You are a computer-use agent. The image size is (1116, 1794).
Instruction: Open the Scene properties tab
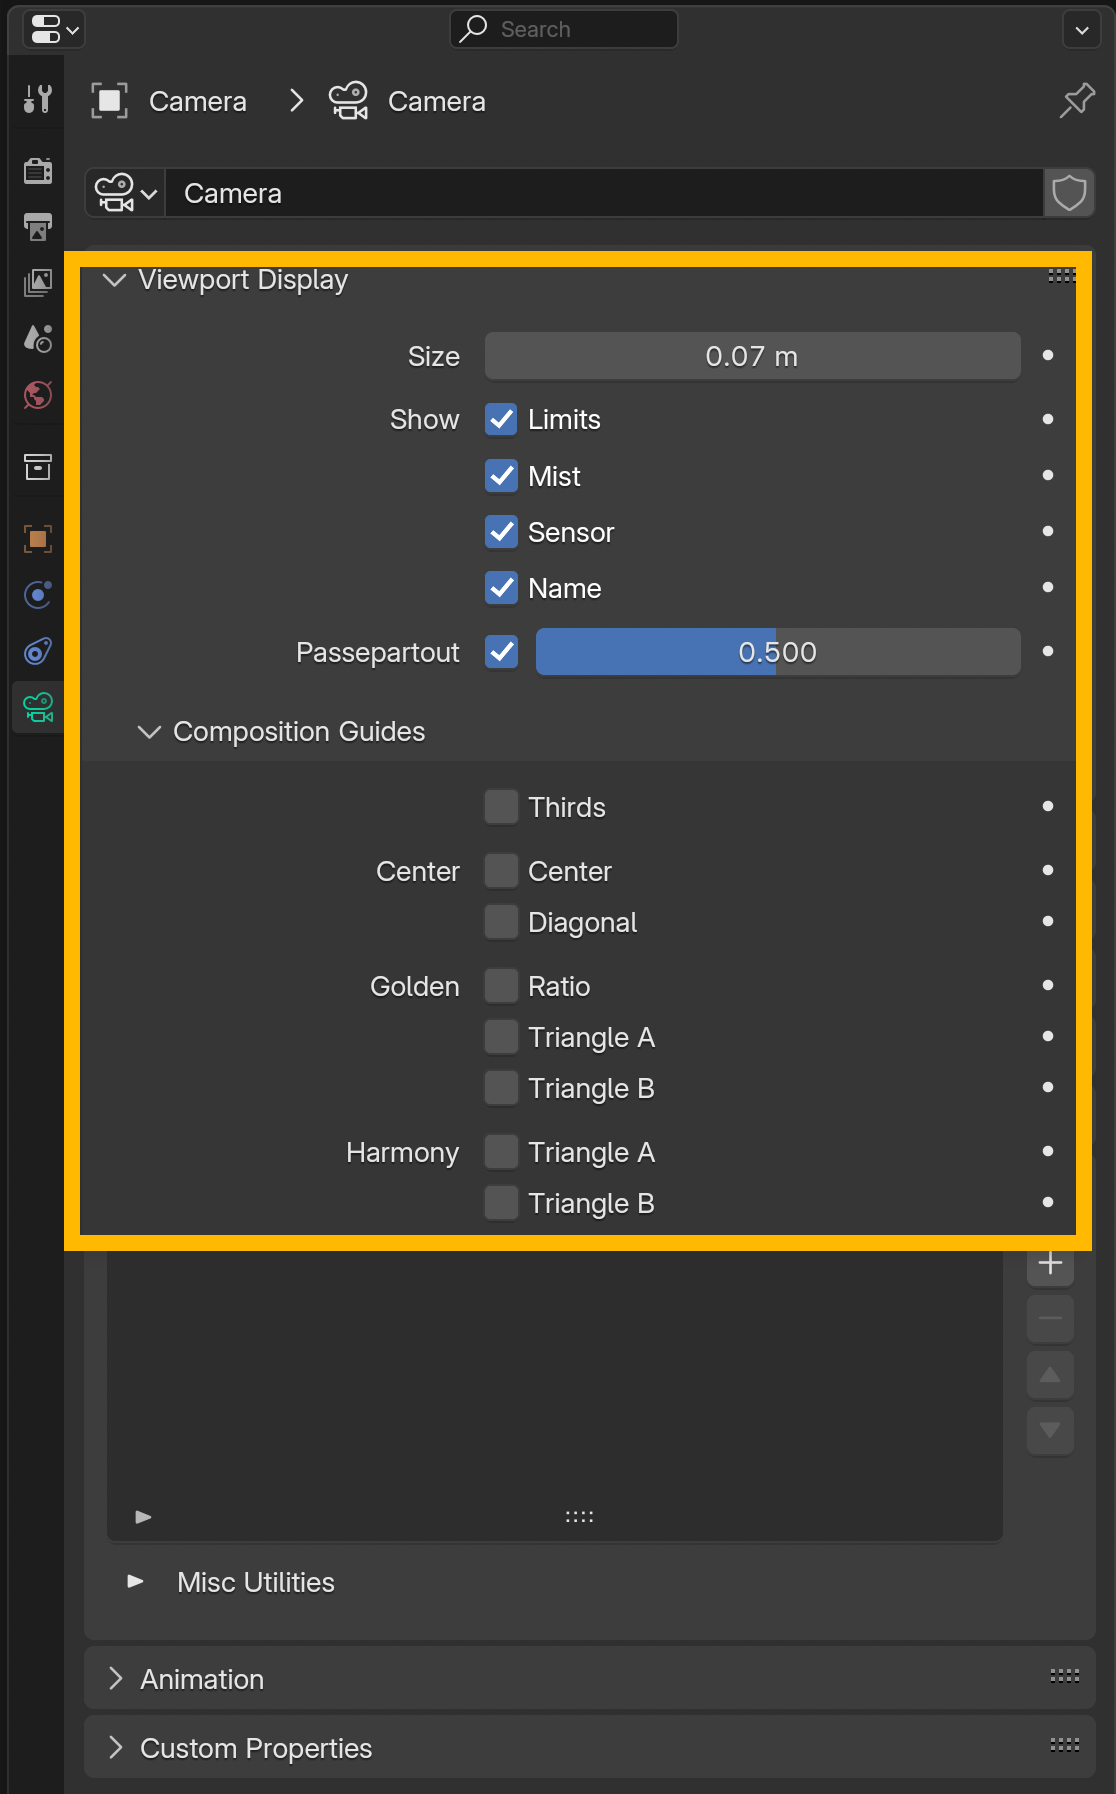coord(38,339)
